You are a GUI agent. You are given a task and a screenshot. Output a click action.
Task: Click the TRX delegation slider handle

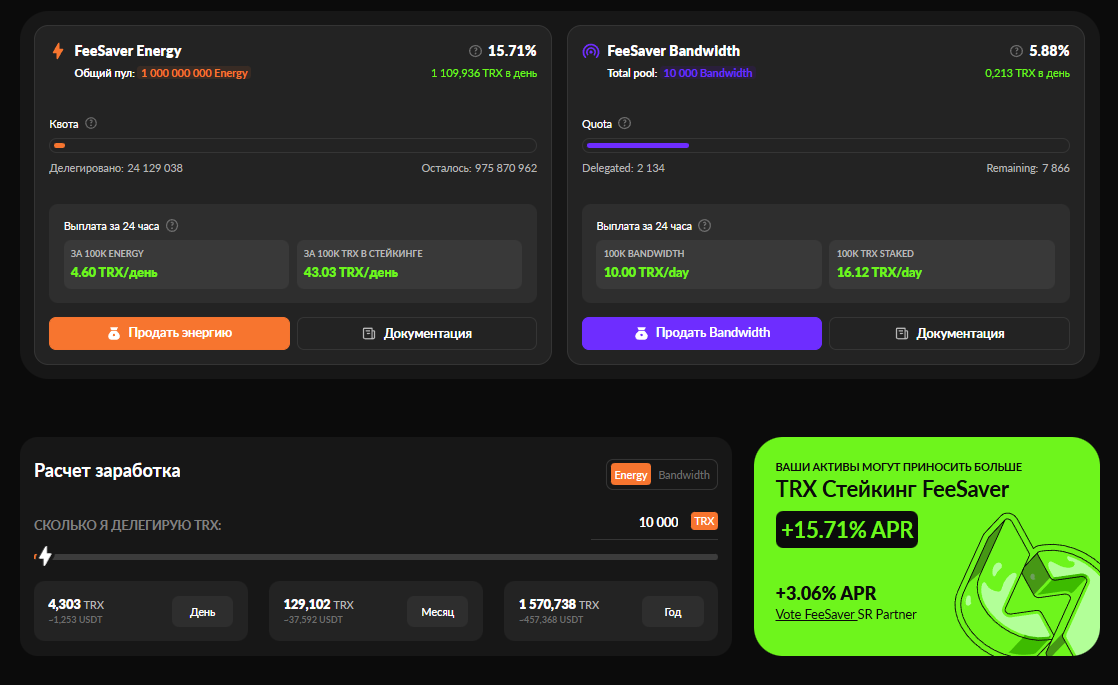click(x=44, y=556)
